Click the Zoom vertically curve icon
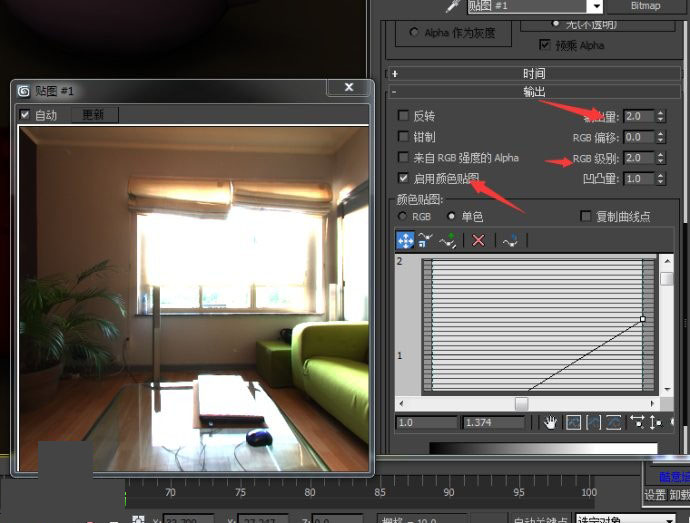This screenshot has height=523, width=690. pyautogui.click(x=656, y=423)
